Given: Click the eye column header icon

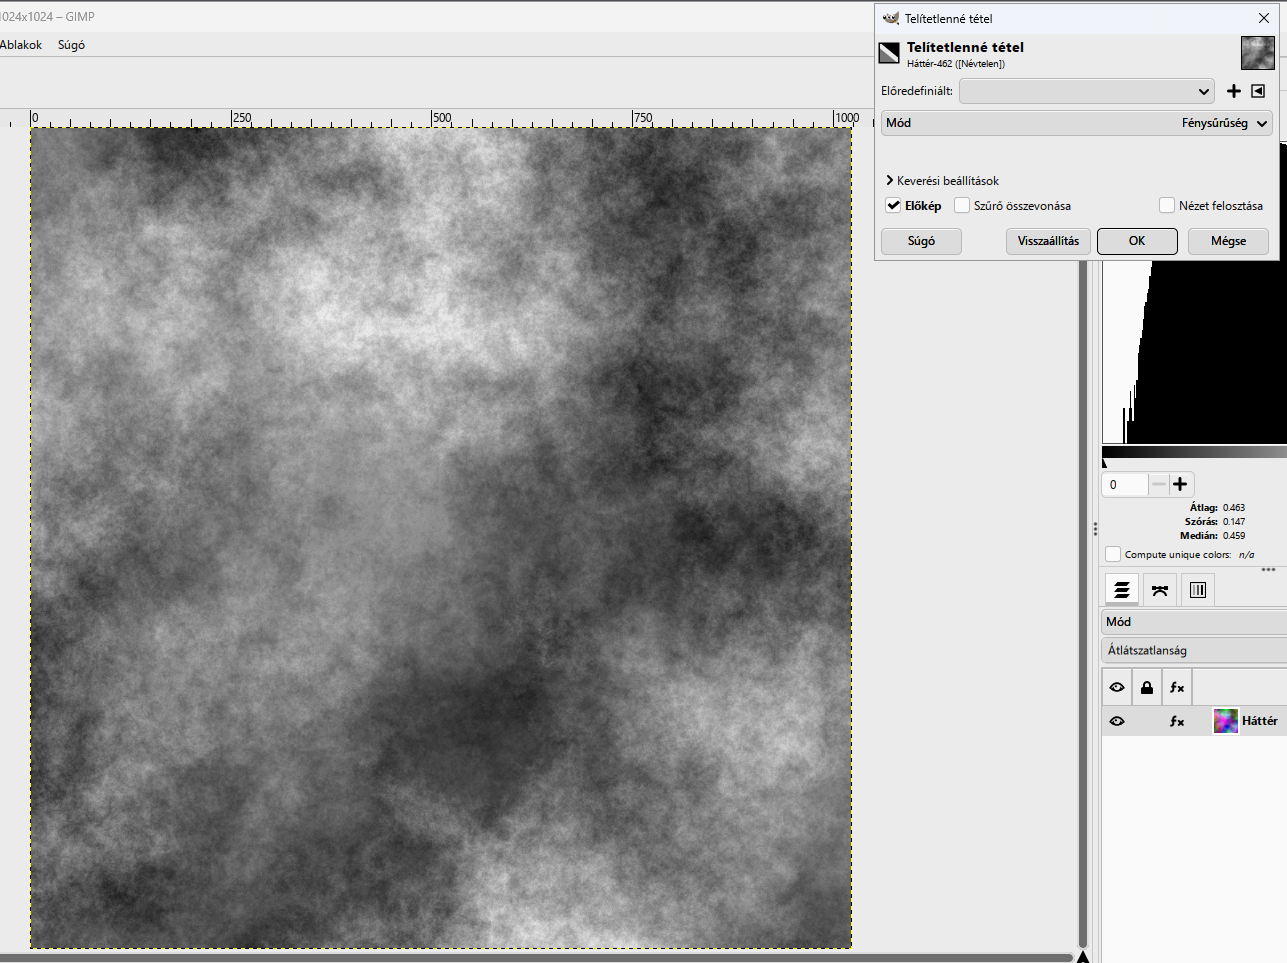Looking at the screenshot, I should click(1117, 688).
